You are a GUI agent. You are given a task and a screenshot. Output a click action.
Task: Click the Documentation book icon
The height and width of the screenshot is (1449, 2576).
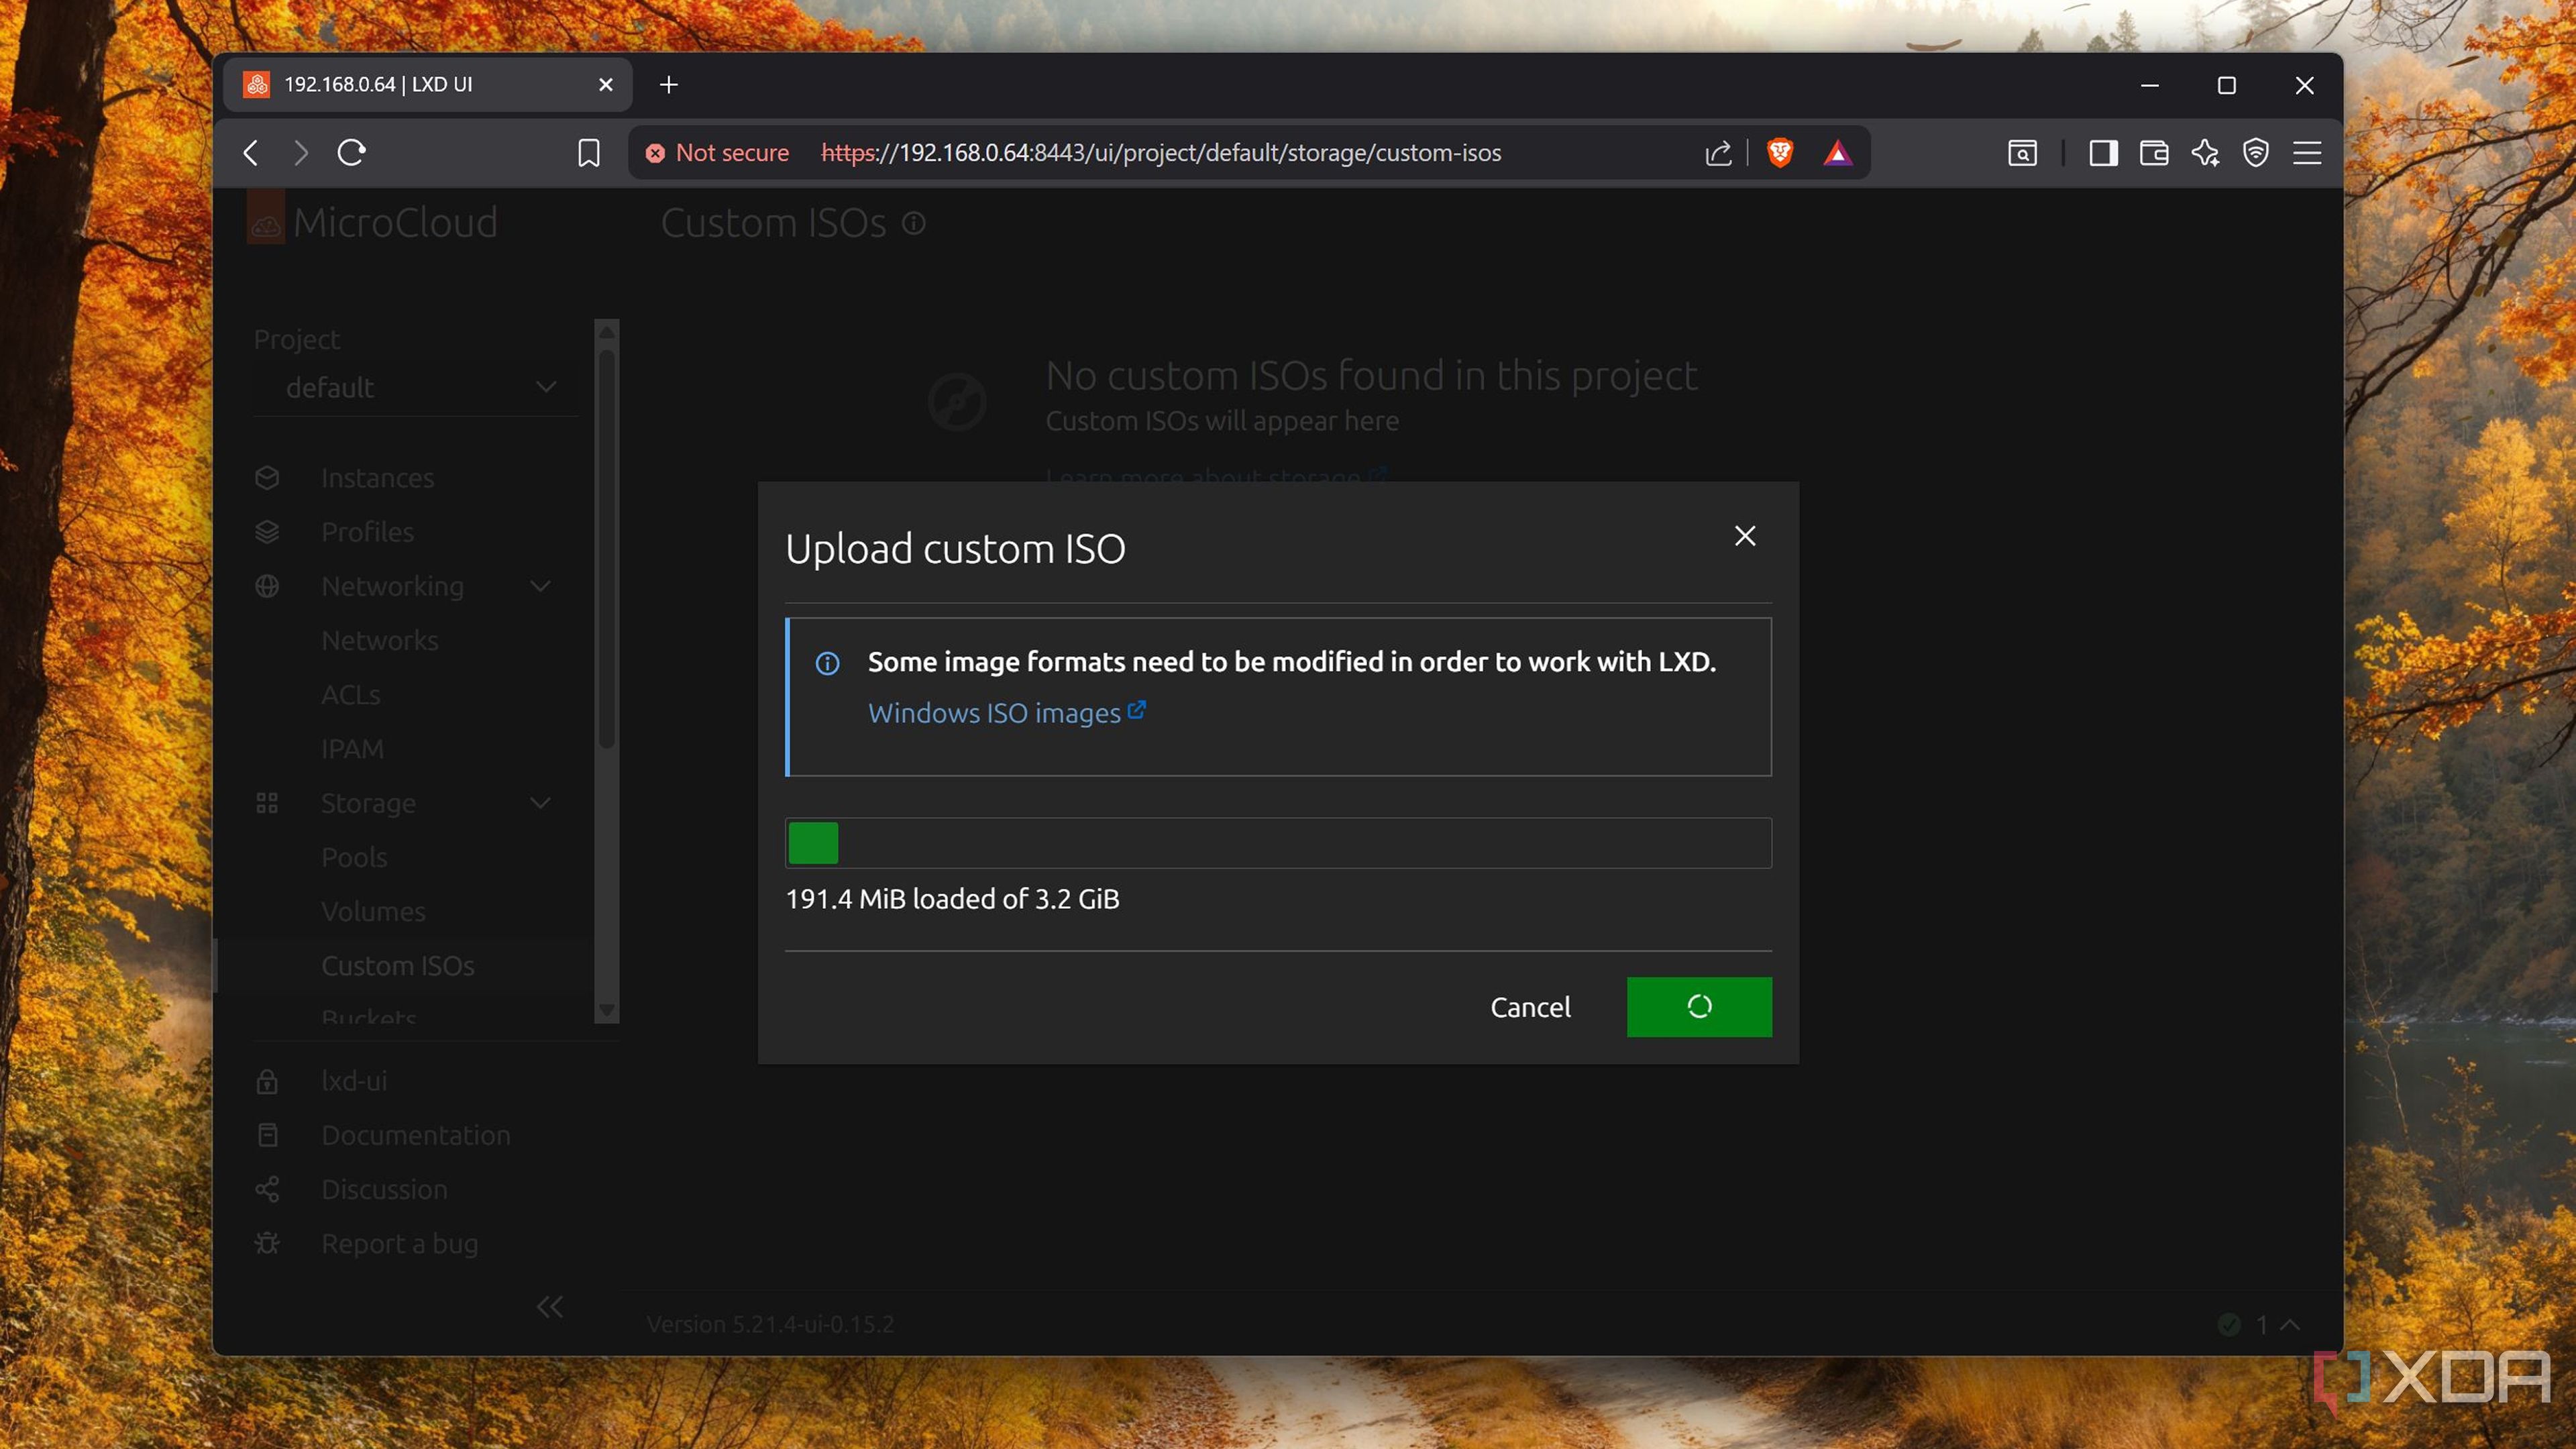point(267,1135)
